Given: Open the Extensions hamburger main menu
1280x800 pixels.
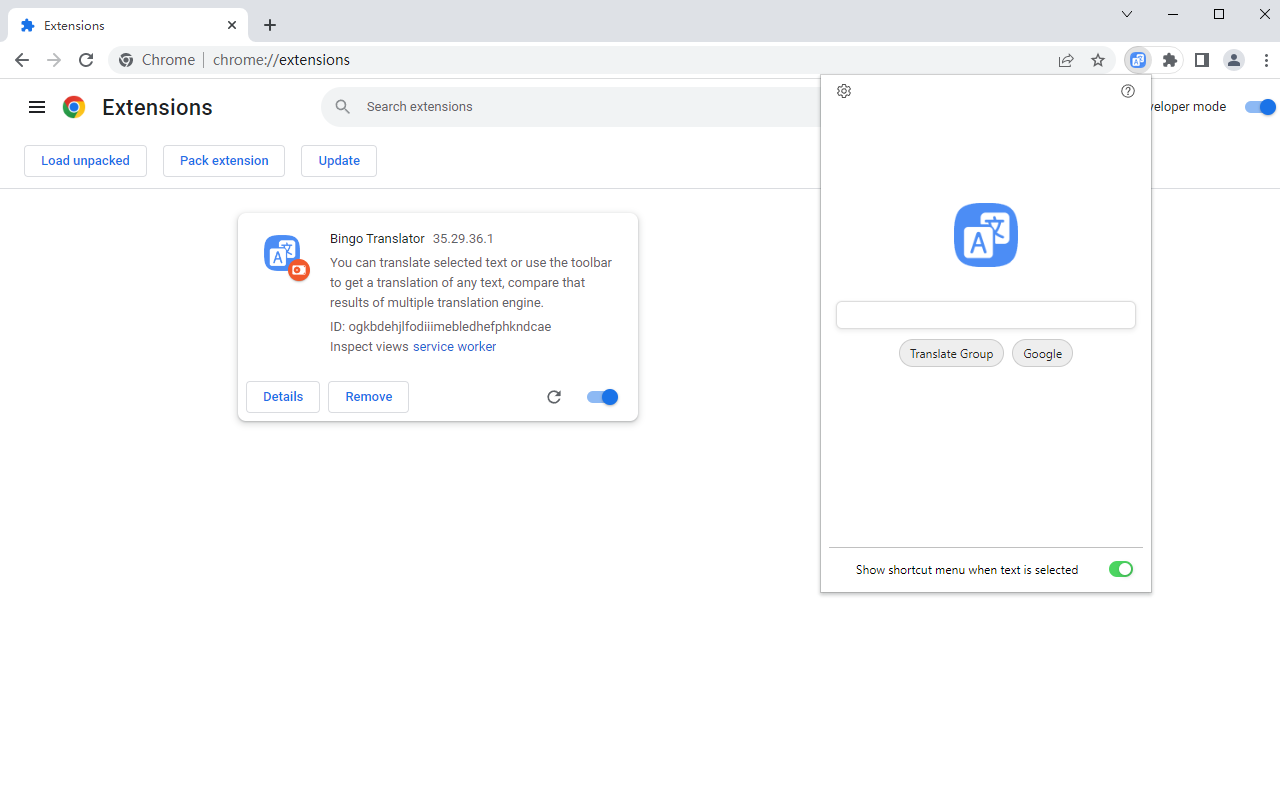Looking at the screenshot, I should [x=37, y=107].
